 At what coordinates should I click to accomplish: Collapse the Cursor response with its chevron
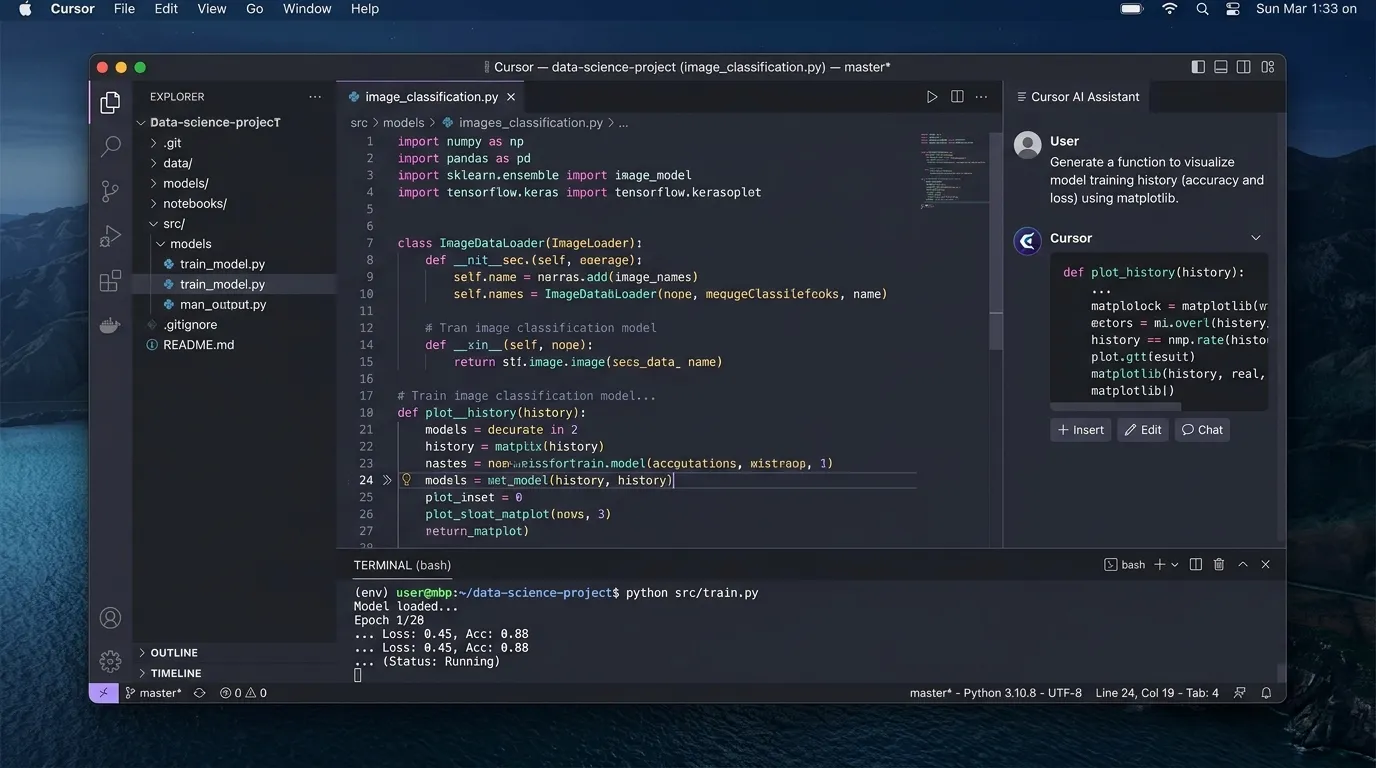1256,238
